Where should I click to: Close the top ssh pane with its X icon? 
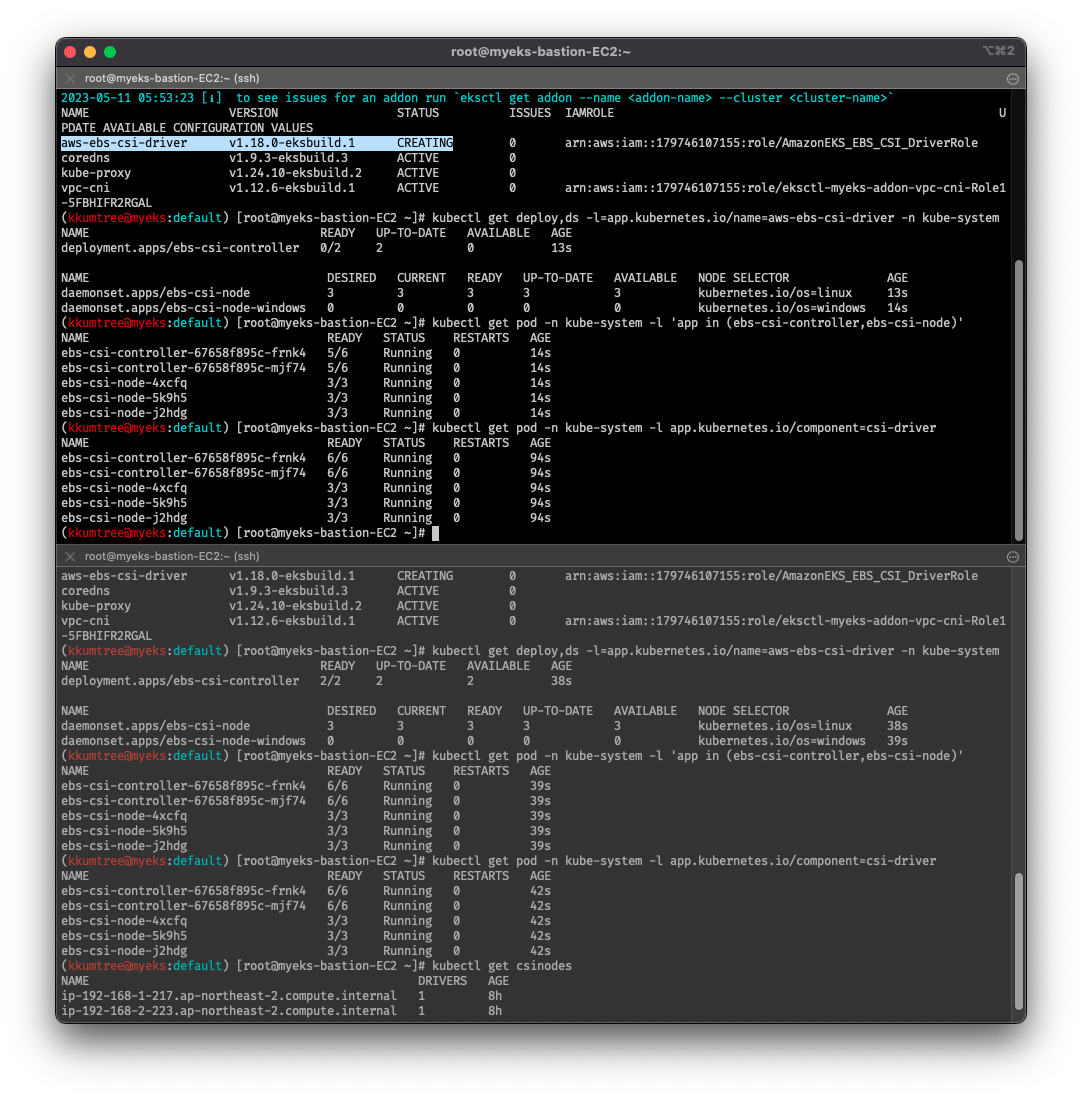[x=70, y=78]
